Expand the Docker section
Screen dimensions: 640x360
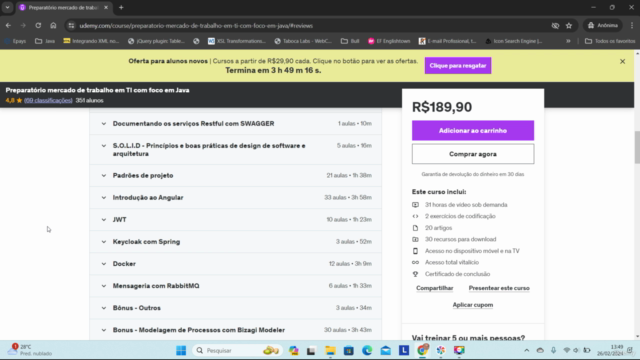[x=236, y=264]
